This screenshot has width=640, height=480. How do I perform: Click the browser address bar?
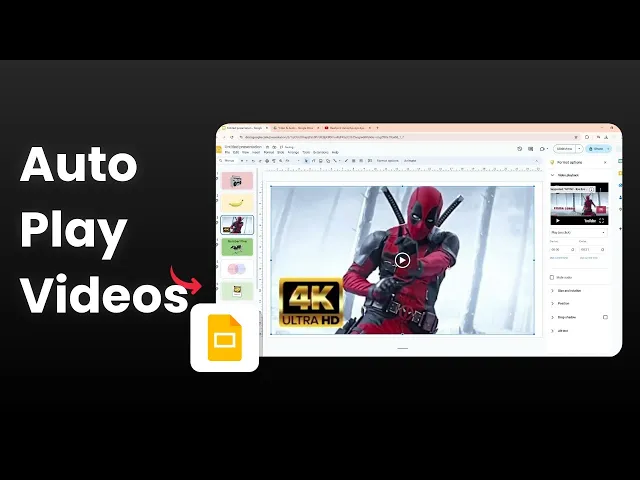click(408, 138)
